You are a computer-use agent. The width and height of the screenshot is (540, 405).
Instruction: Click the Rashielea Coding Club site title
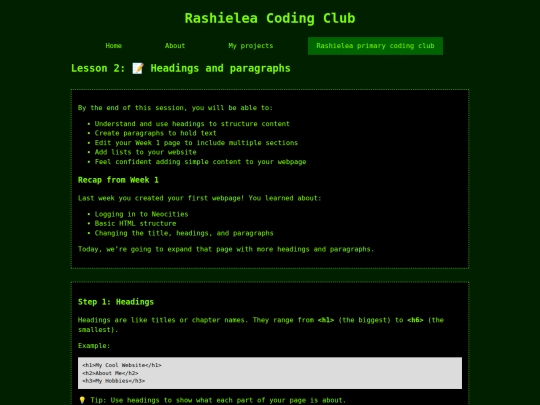pos(270,18)
